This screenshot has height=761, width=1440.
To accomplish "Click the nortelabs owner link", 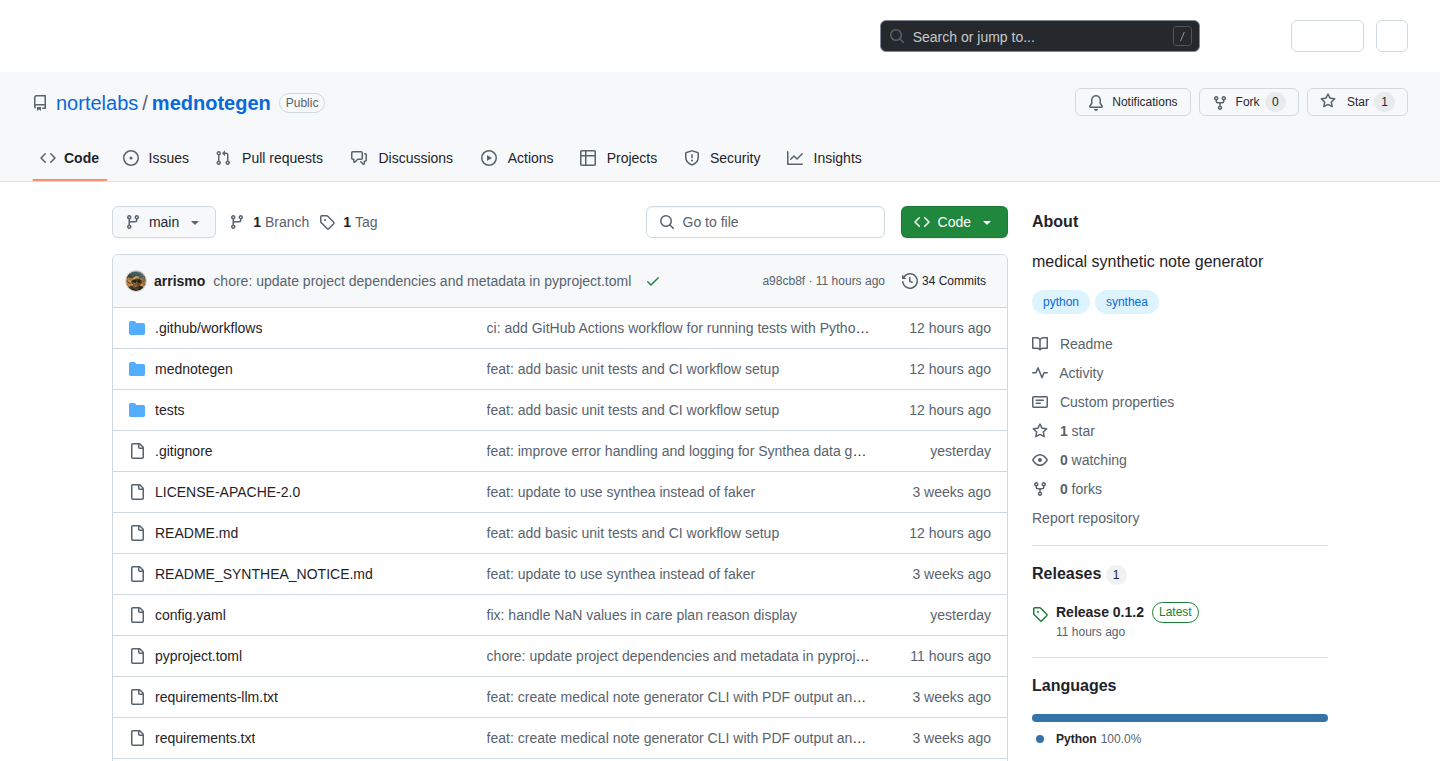I will pyautogui.click(x=97, y=103).
